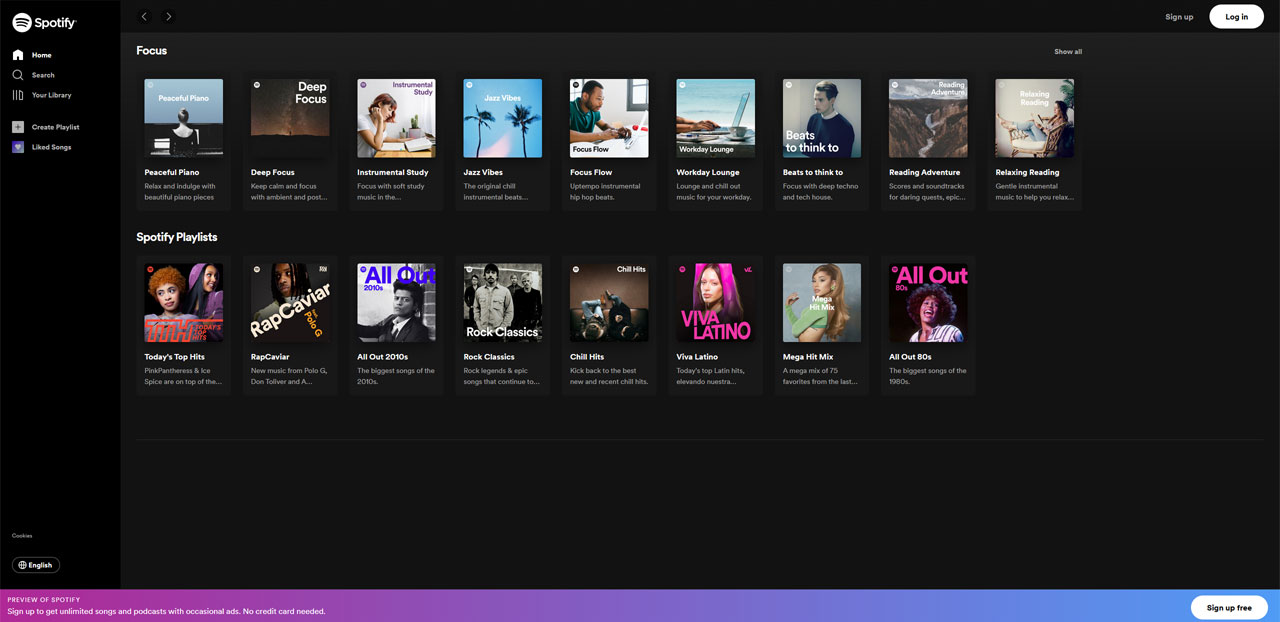Click the Log in button

[1237, 16]
